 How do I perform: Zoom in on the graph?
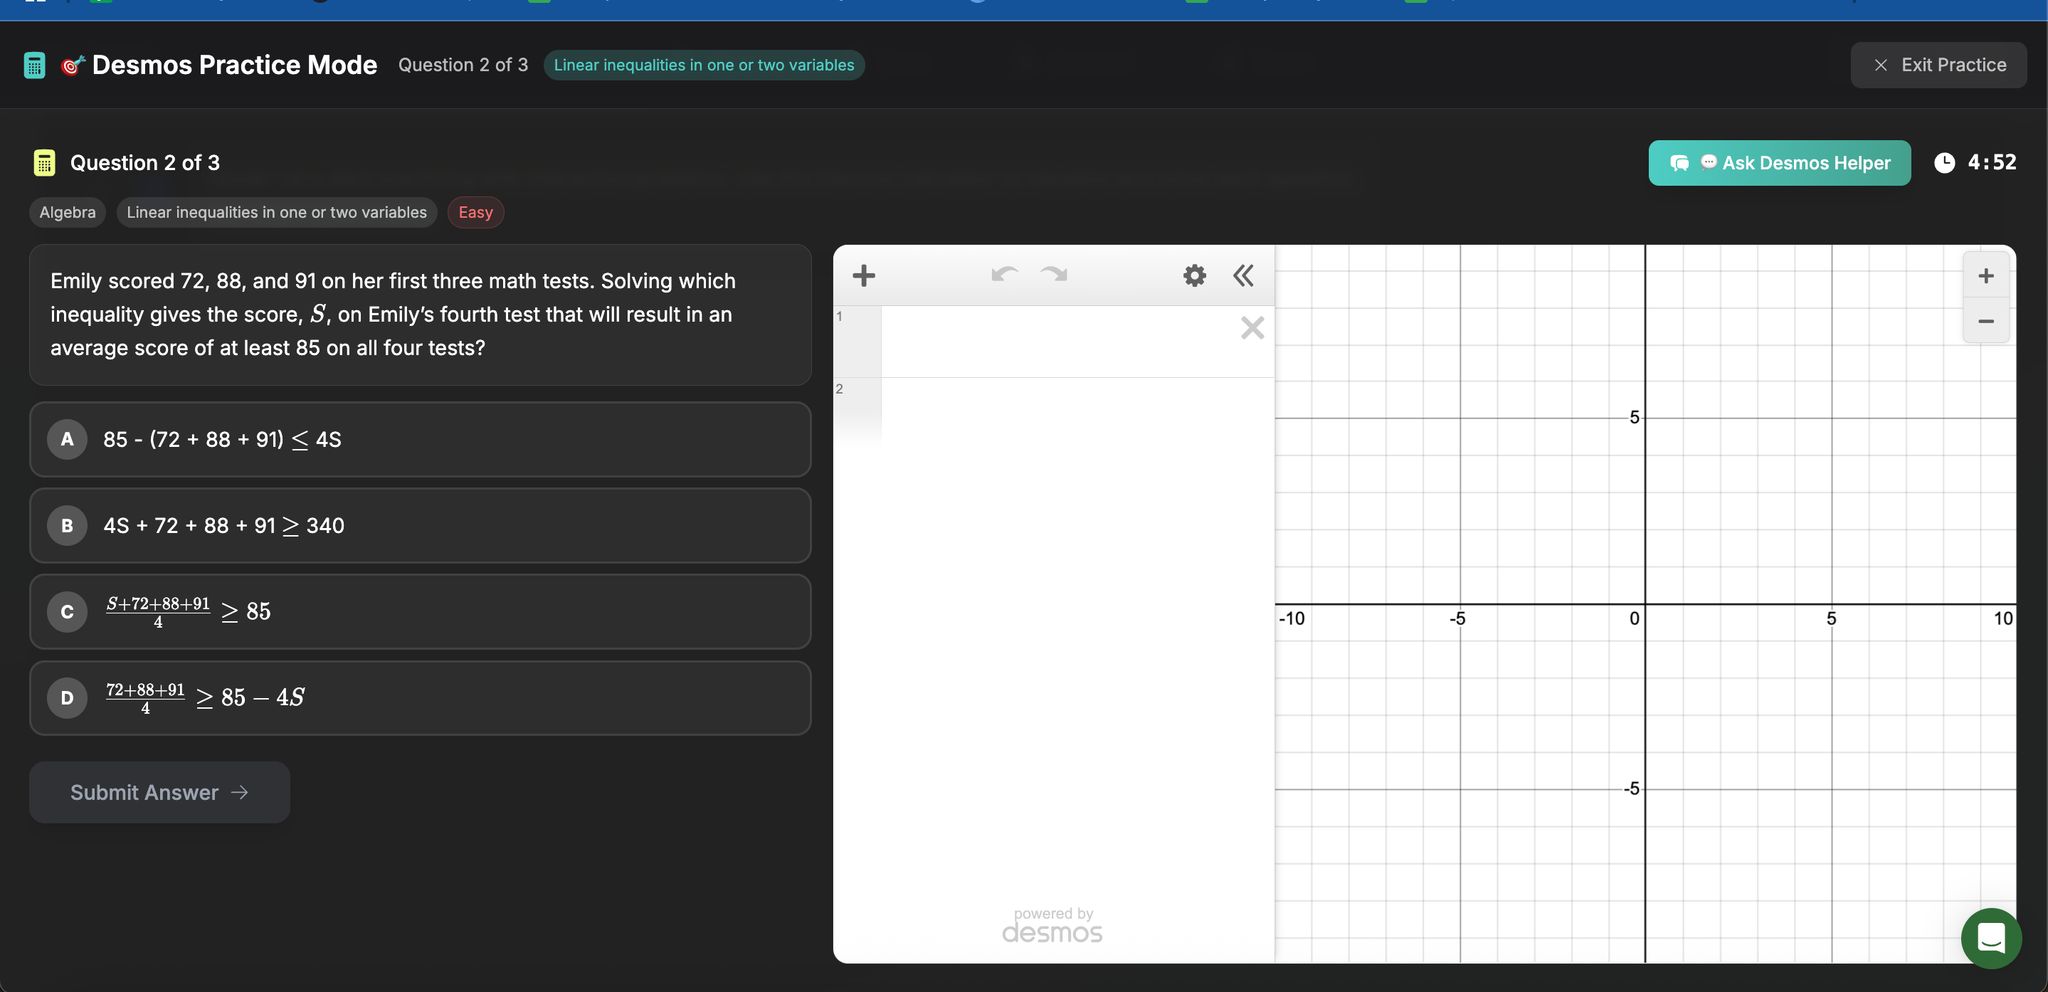(x=1986, y=276)
